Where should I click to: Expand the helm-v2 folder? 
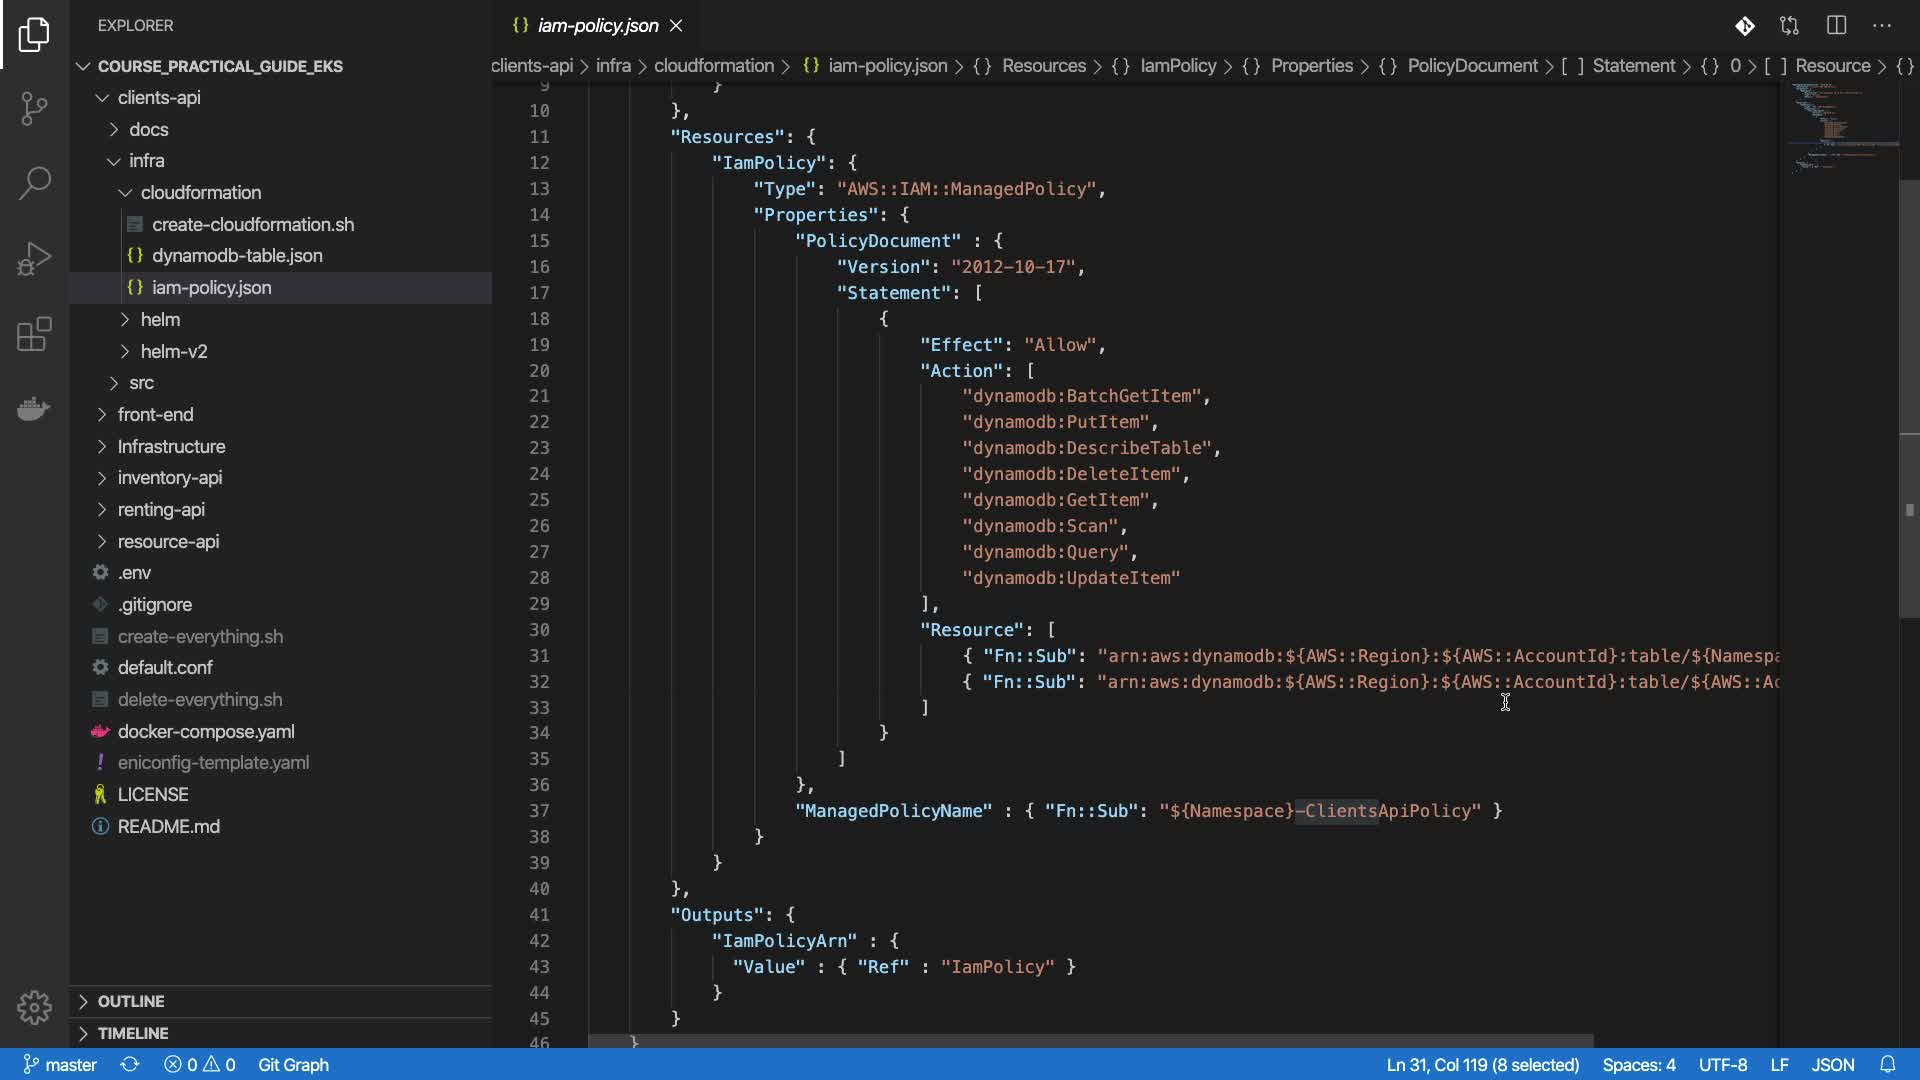[174, 351]
